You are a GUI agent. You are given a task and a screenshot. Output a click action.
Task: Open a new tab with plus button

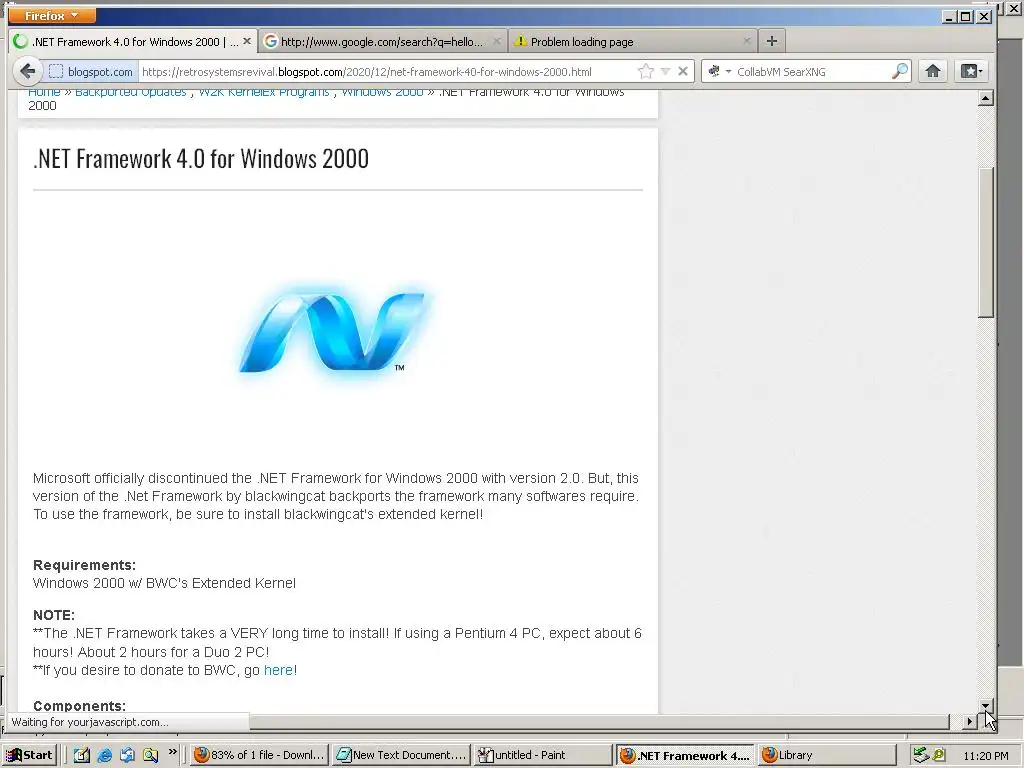pos(771,41)
